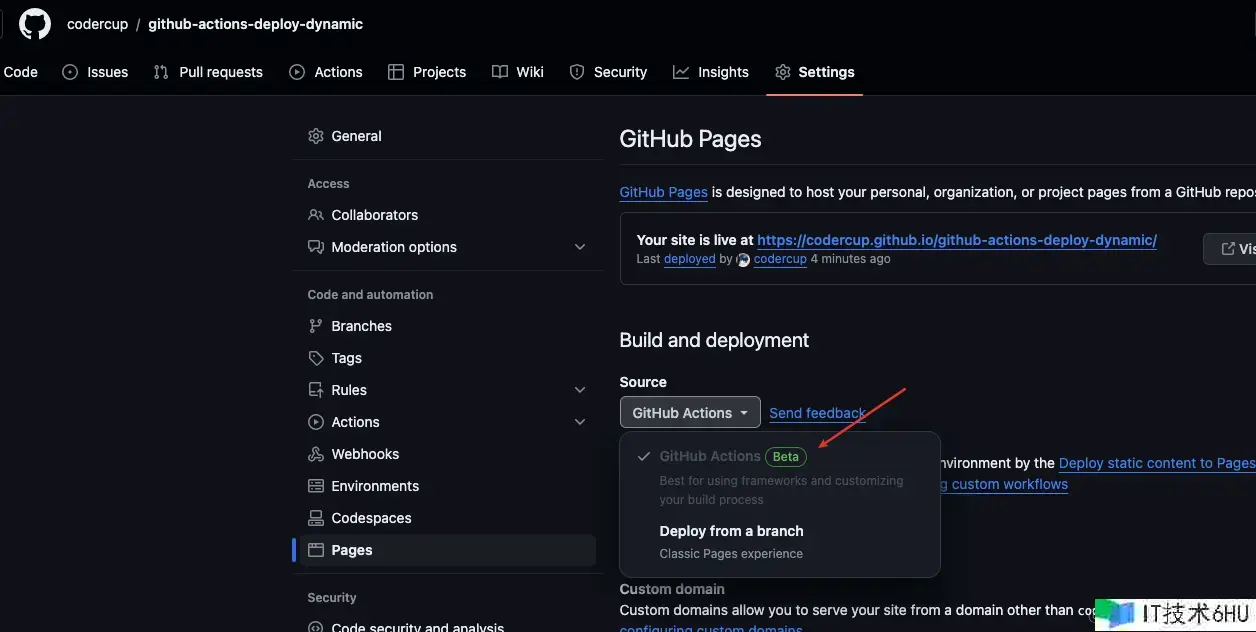Image resolution: width=1256 pixels, height=632 pixels.
Task: Expand the Moderation options section
Action: click(x=580, y=247)
